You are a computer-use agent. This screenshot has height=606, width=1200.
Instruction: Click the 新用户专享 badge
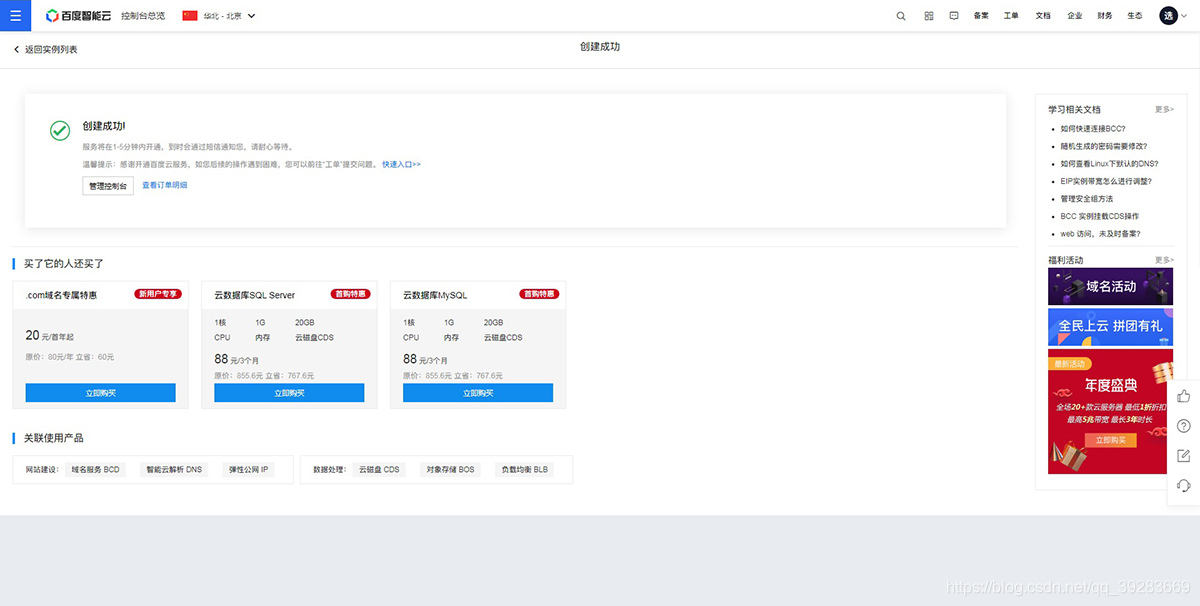click(x=158, y=294)
